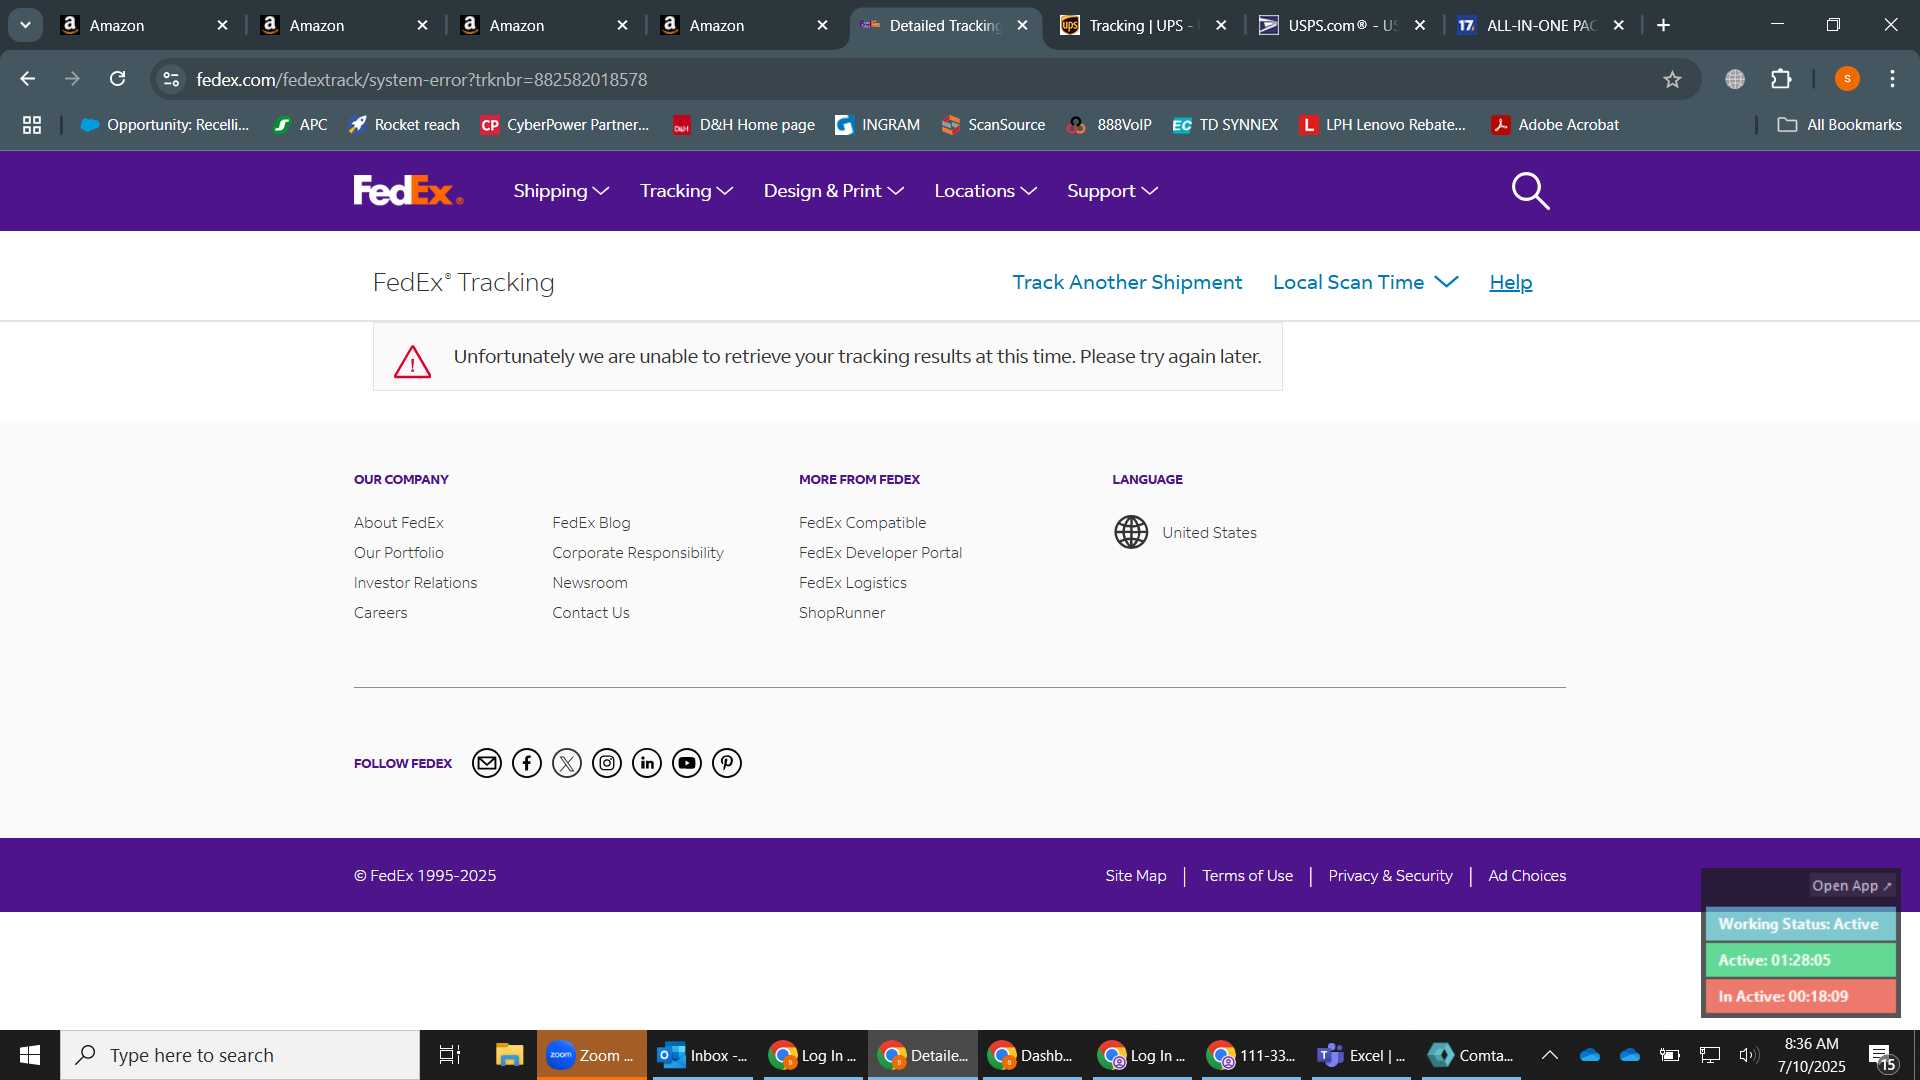Open the Local Scan Time dropdown

pos(1365,282)
